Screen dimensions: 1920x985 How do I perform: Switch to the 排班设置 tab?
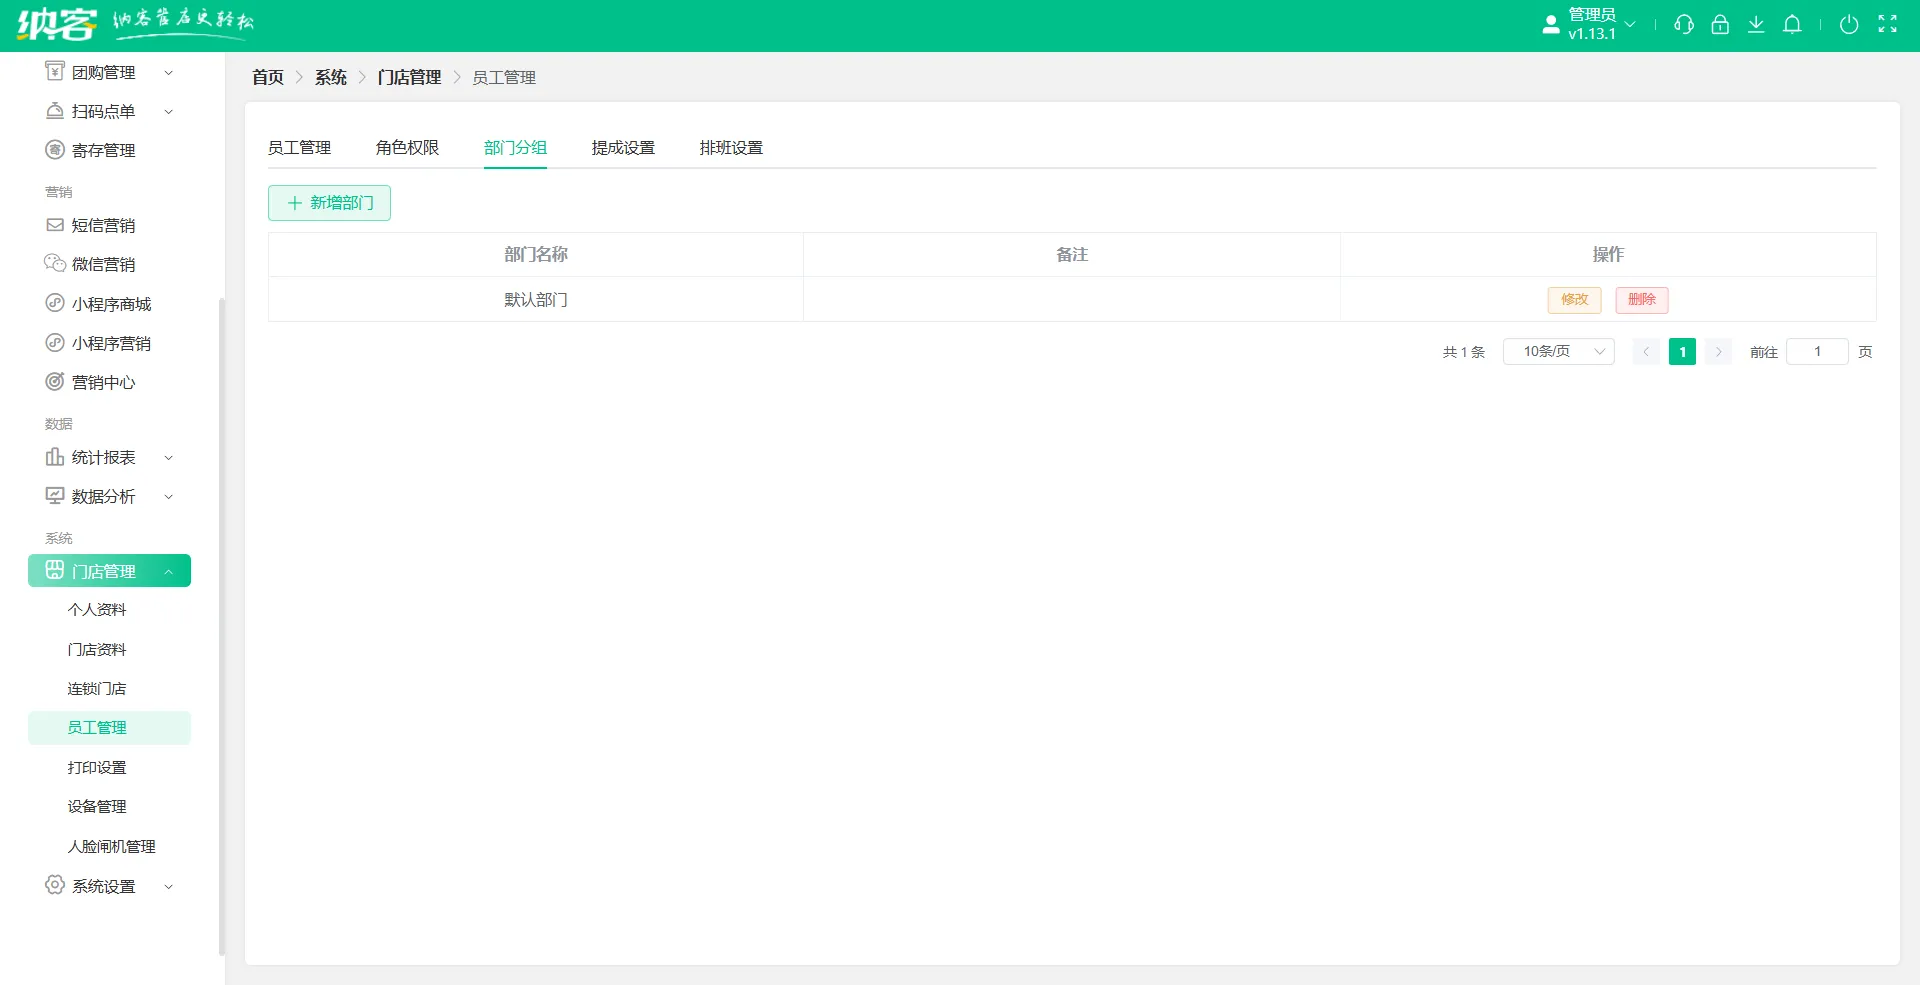[731, 147]
